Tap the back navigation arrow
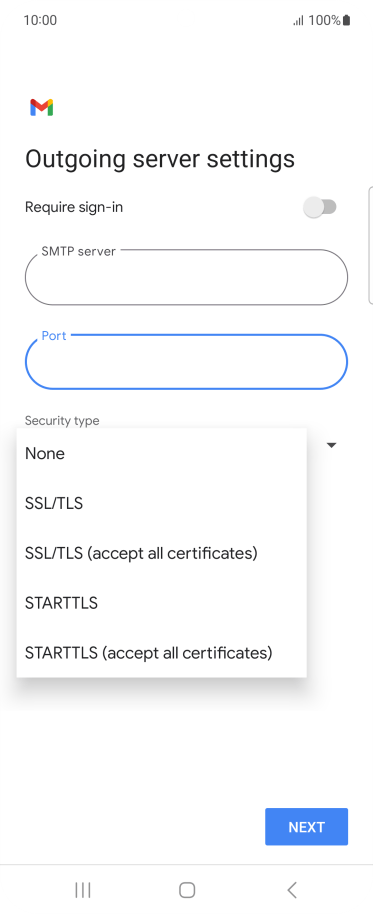This screenshot has width=373, height=914. pyautogui.click(x=292, y=890)
